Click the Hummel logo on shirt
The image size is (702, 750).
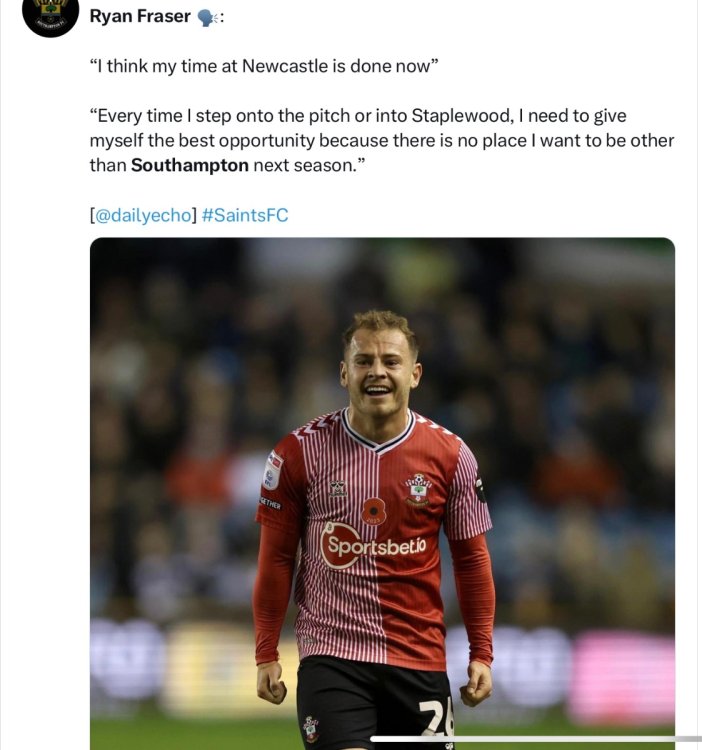pos(338,489)
